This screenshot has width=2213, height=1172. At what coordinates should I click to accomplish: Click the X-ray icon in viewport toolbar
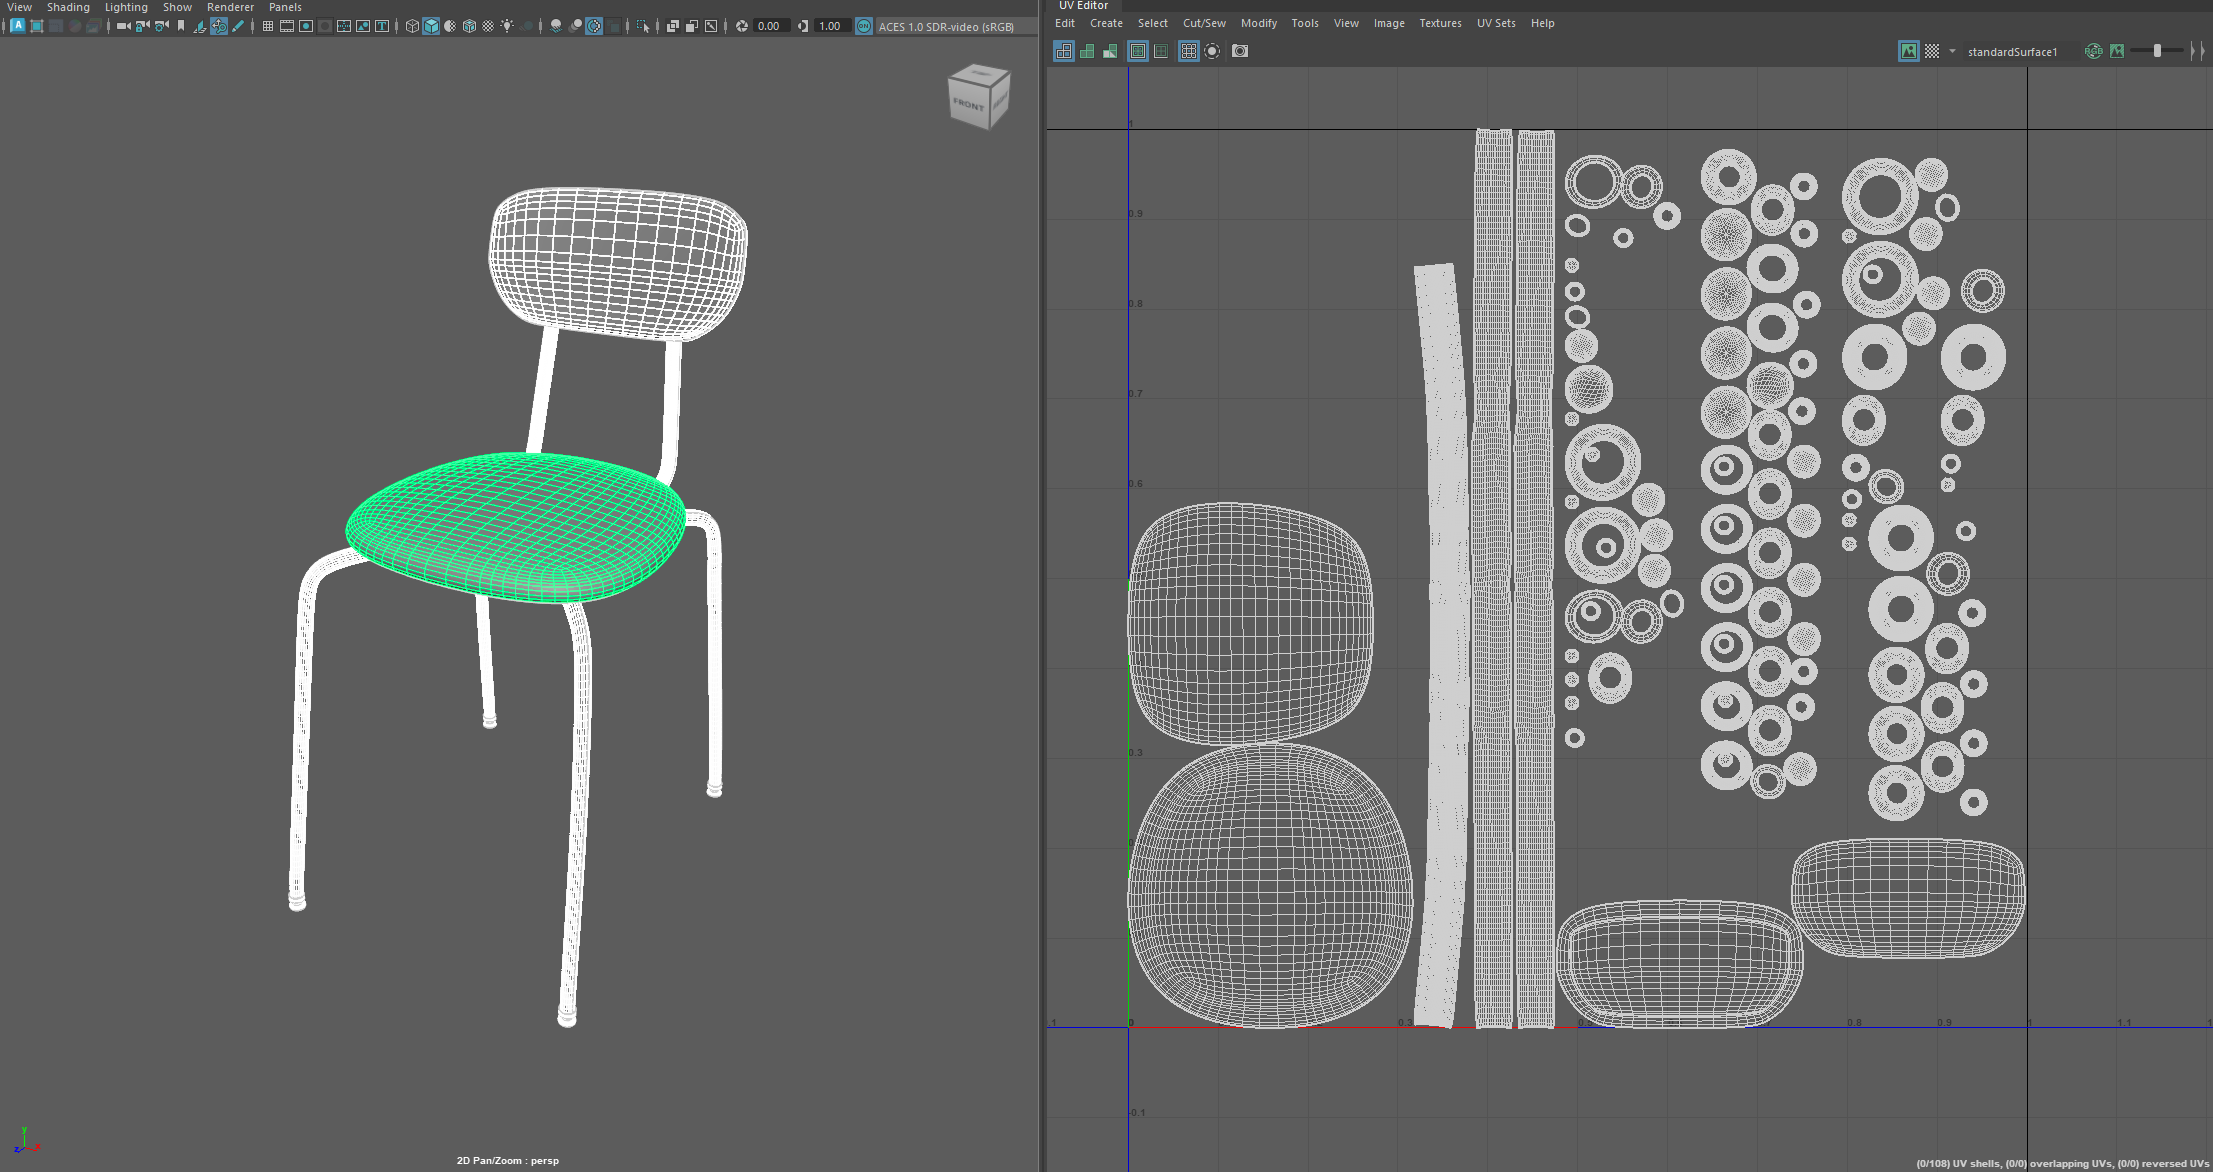pos(673,26)
